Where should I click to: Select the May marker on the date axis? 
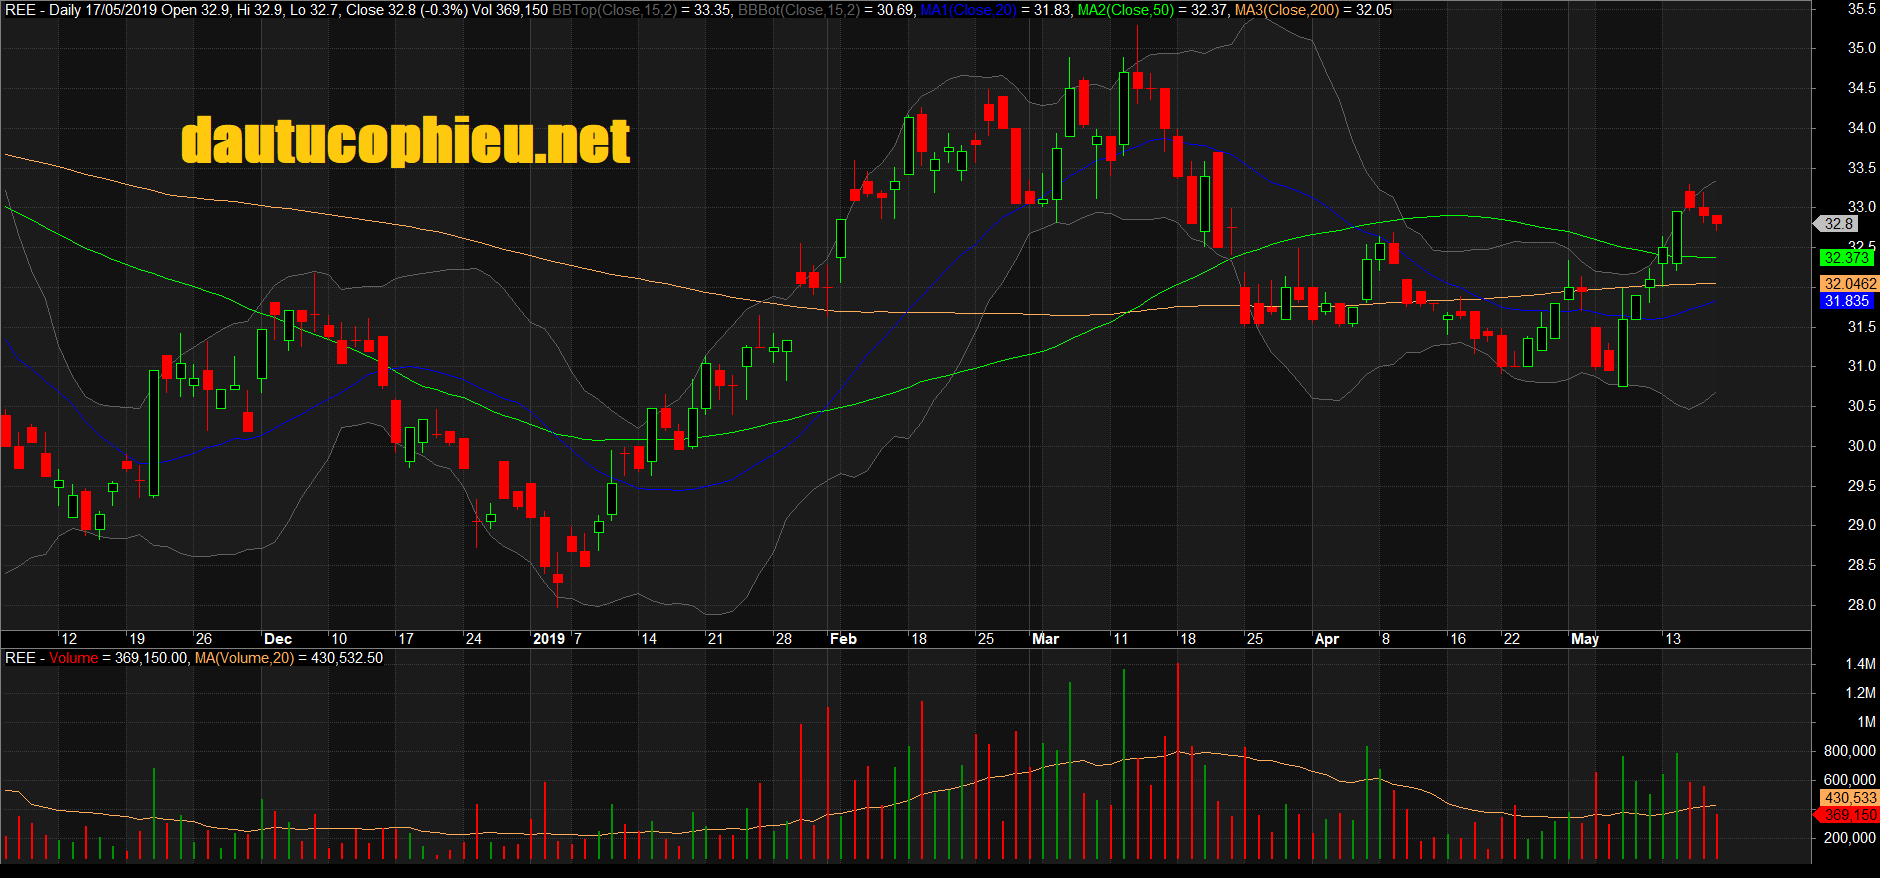coord(1585,639)
